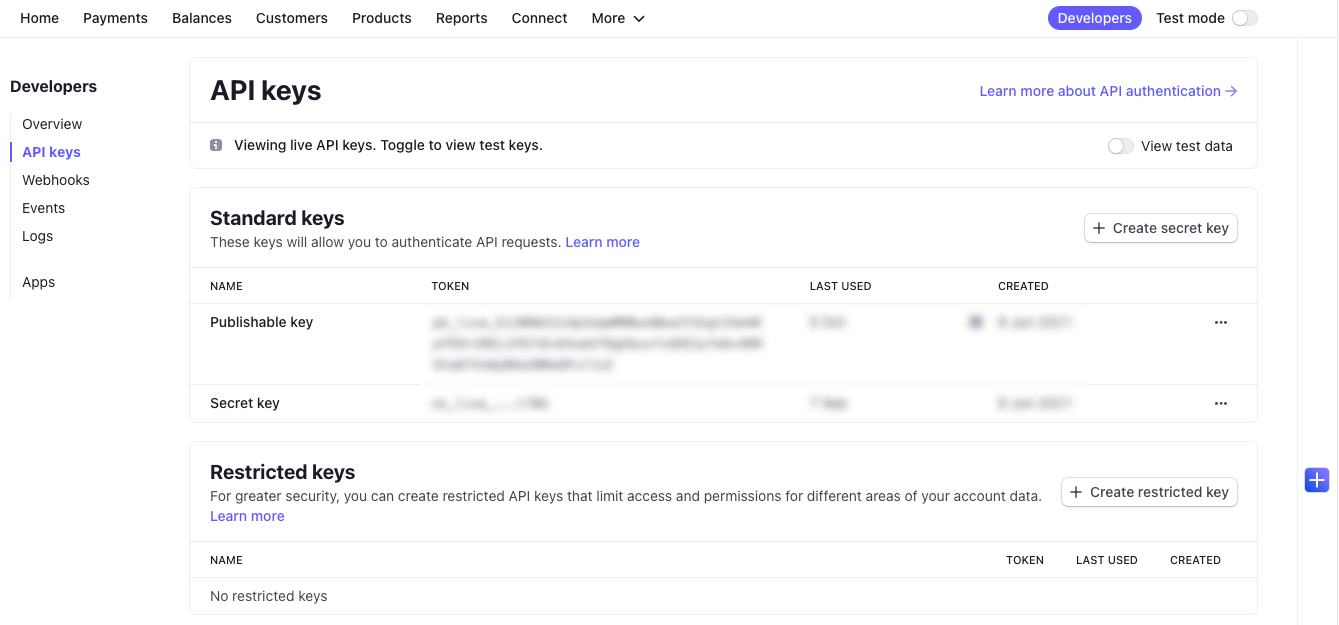Viewport: 1339px width, 625px height.
Task: Click Create restricted key button
Action: coord(1148,492)
